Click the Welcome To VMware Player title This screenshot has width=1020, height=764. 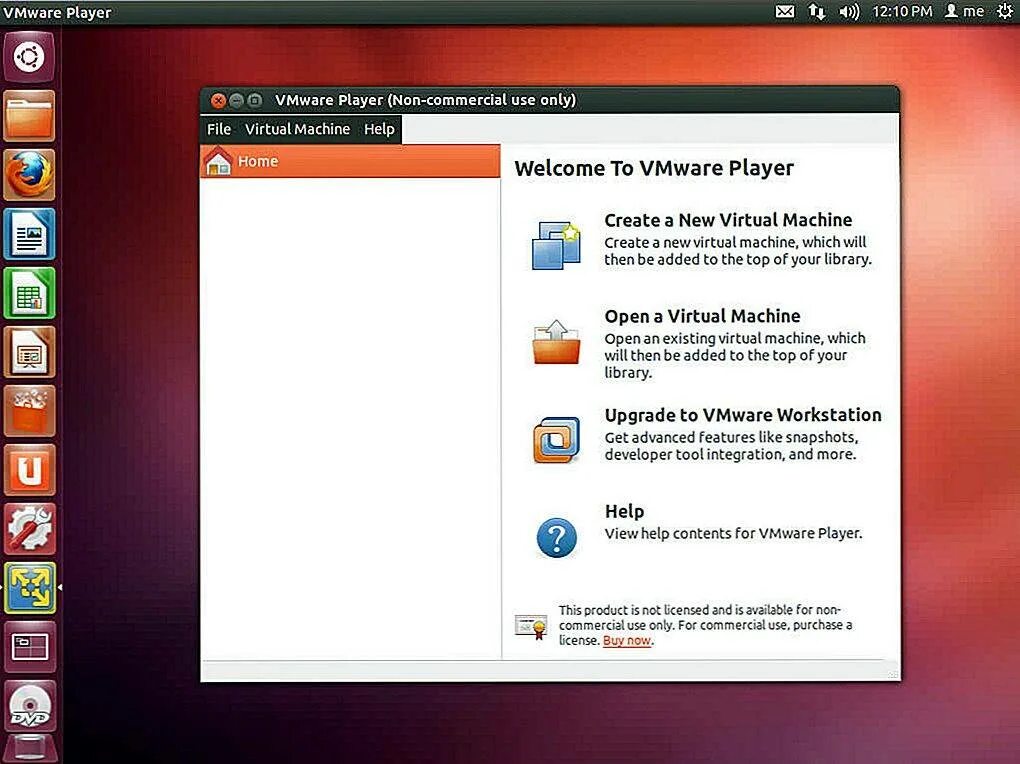(x=654, y=169)
